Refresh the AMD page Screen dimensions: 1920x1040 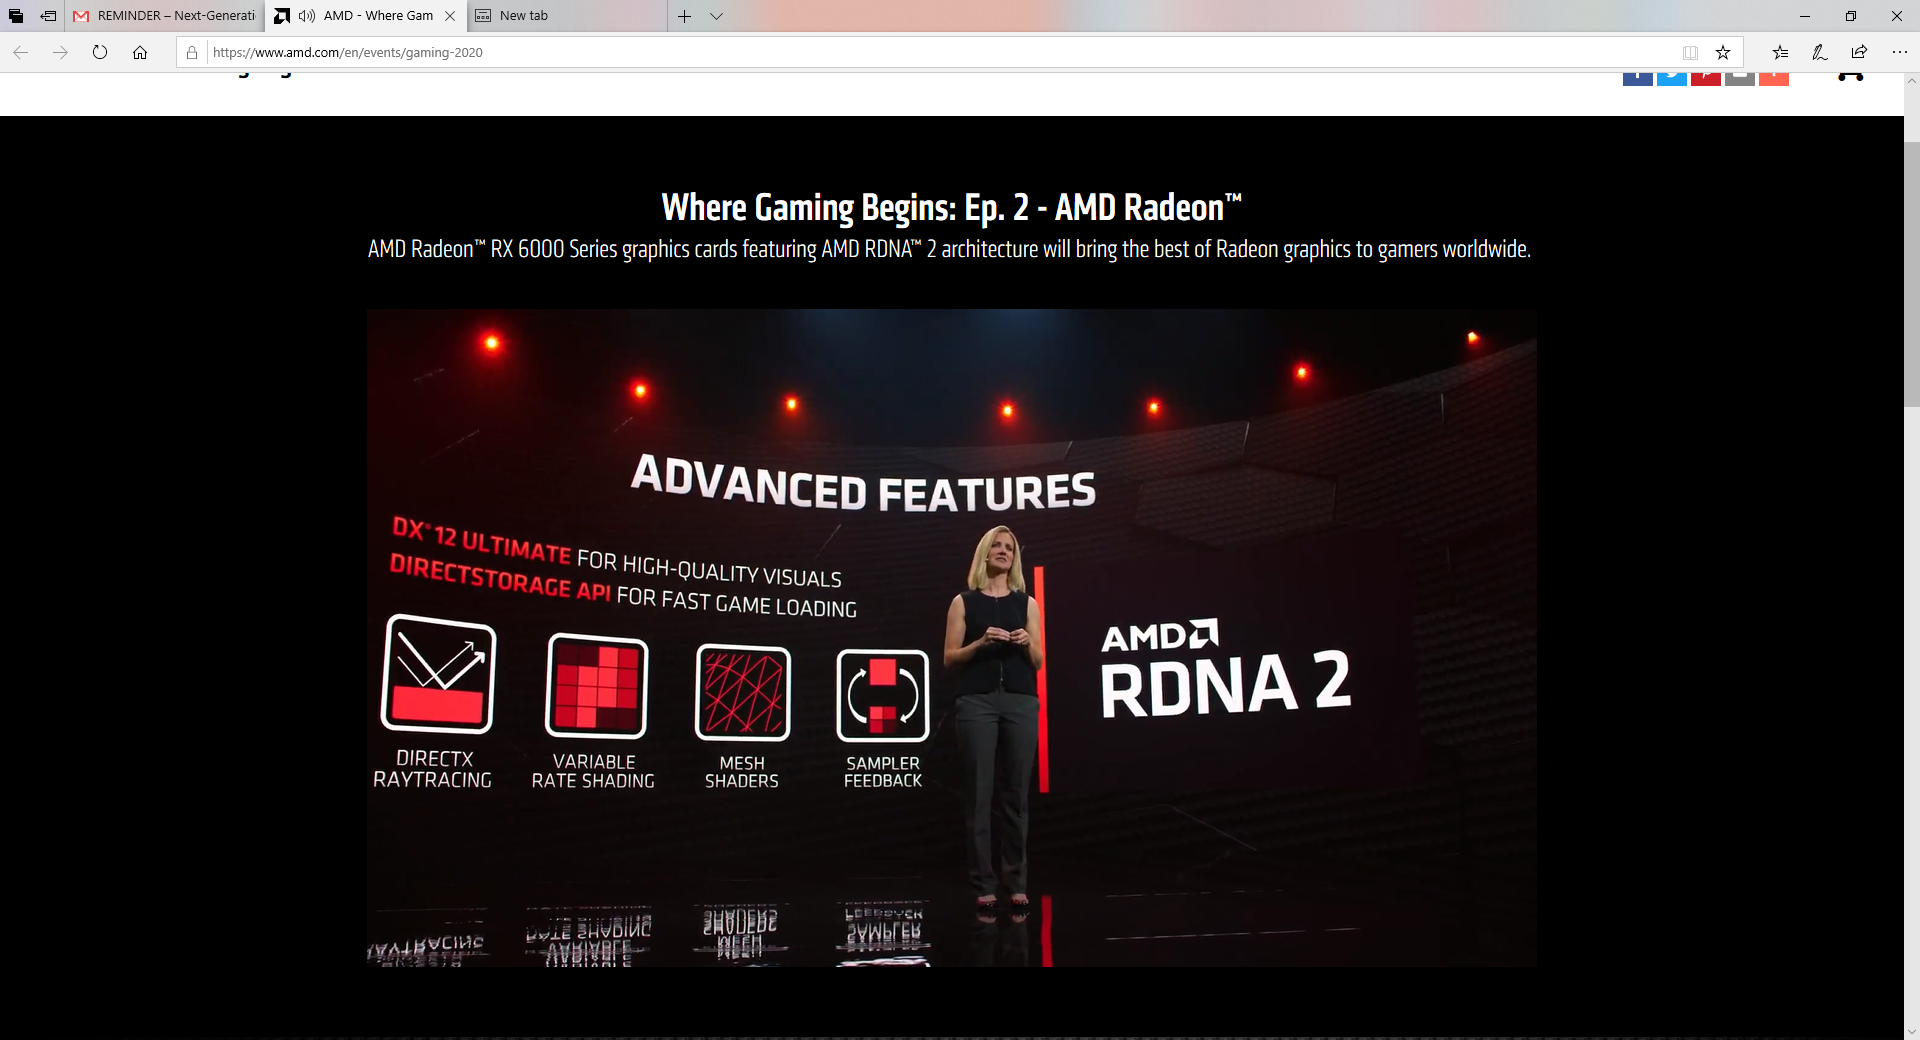[x=100, y=52]
